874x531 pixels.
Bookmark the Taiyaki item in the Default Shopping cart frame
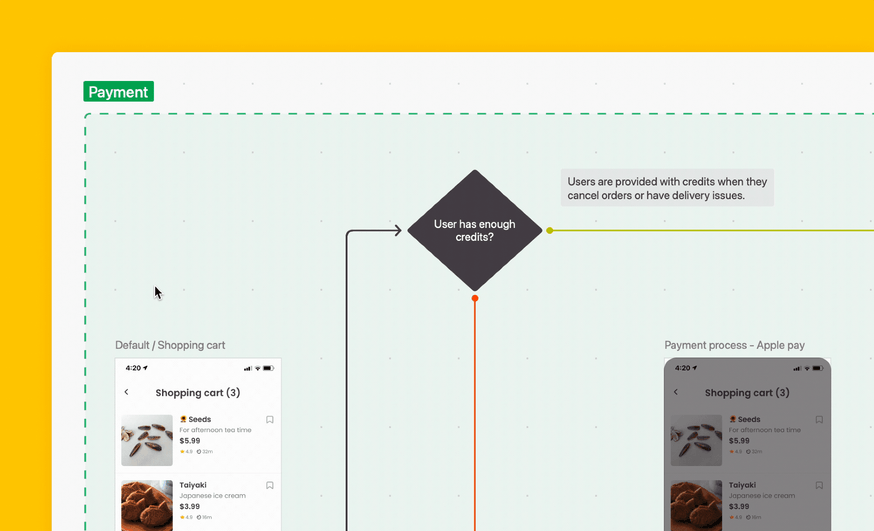coord(270,485)
